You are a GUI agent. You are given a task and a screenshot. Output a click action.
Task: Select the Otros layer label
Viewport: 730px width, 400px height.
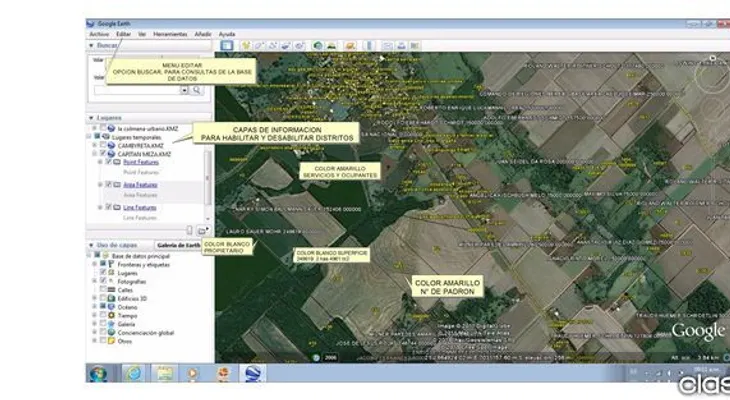[x=124, y=341]
